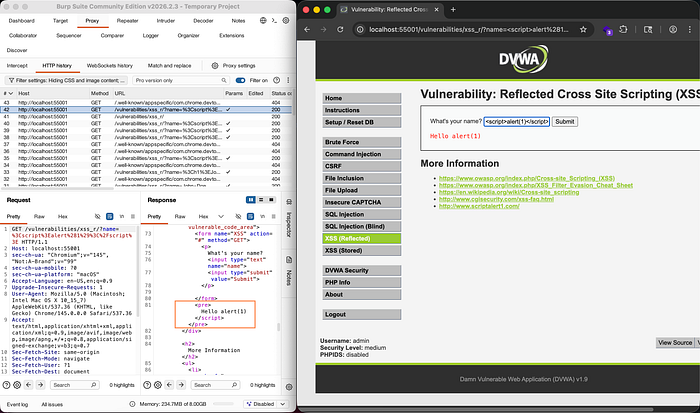Open the OWASP XSS Filter Evasion link
Image resolution: width=700 pixels, height=413 pixels.
[536, 185]
